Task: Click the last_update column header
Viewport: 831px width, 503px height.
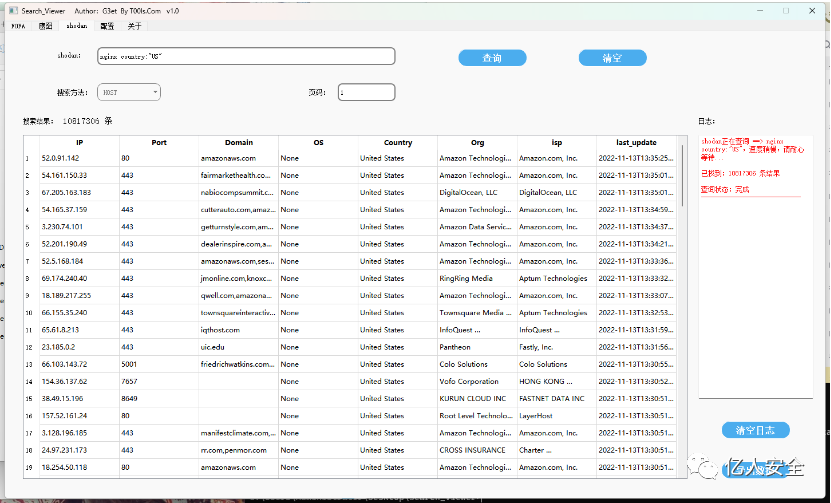Action: pyautogui.click(x=636, y=143)
